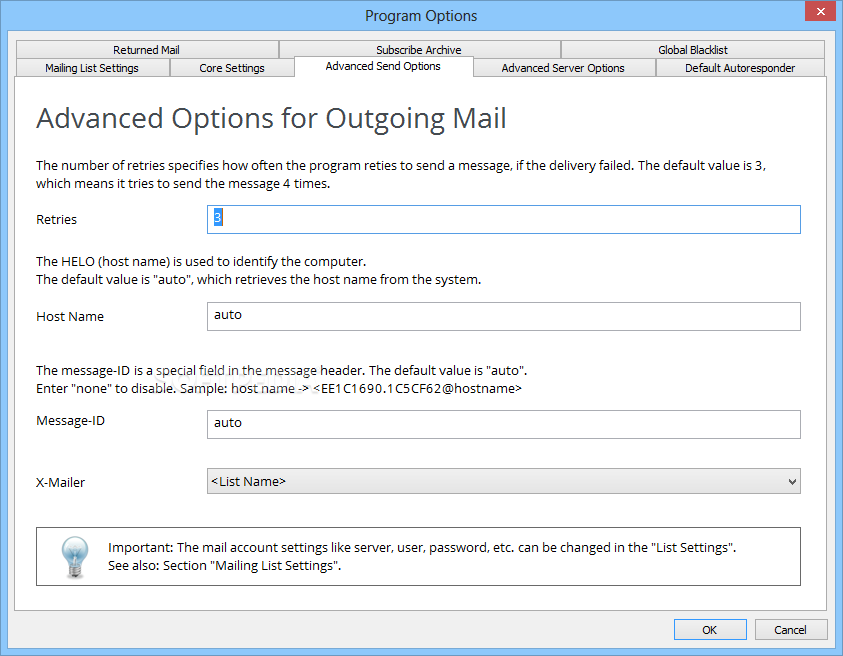The width and height of the screenshot is (843, 656).
Task: Open the Subscribe Archive tab
Action: (x=419, y=49)
